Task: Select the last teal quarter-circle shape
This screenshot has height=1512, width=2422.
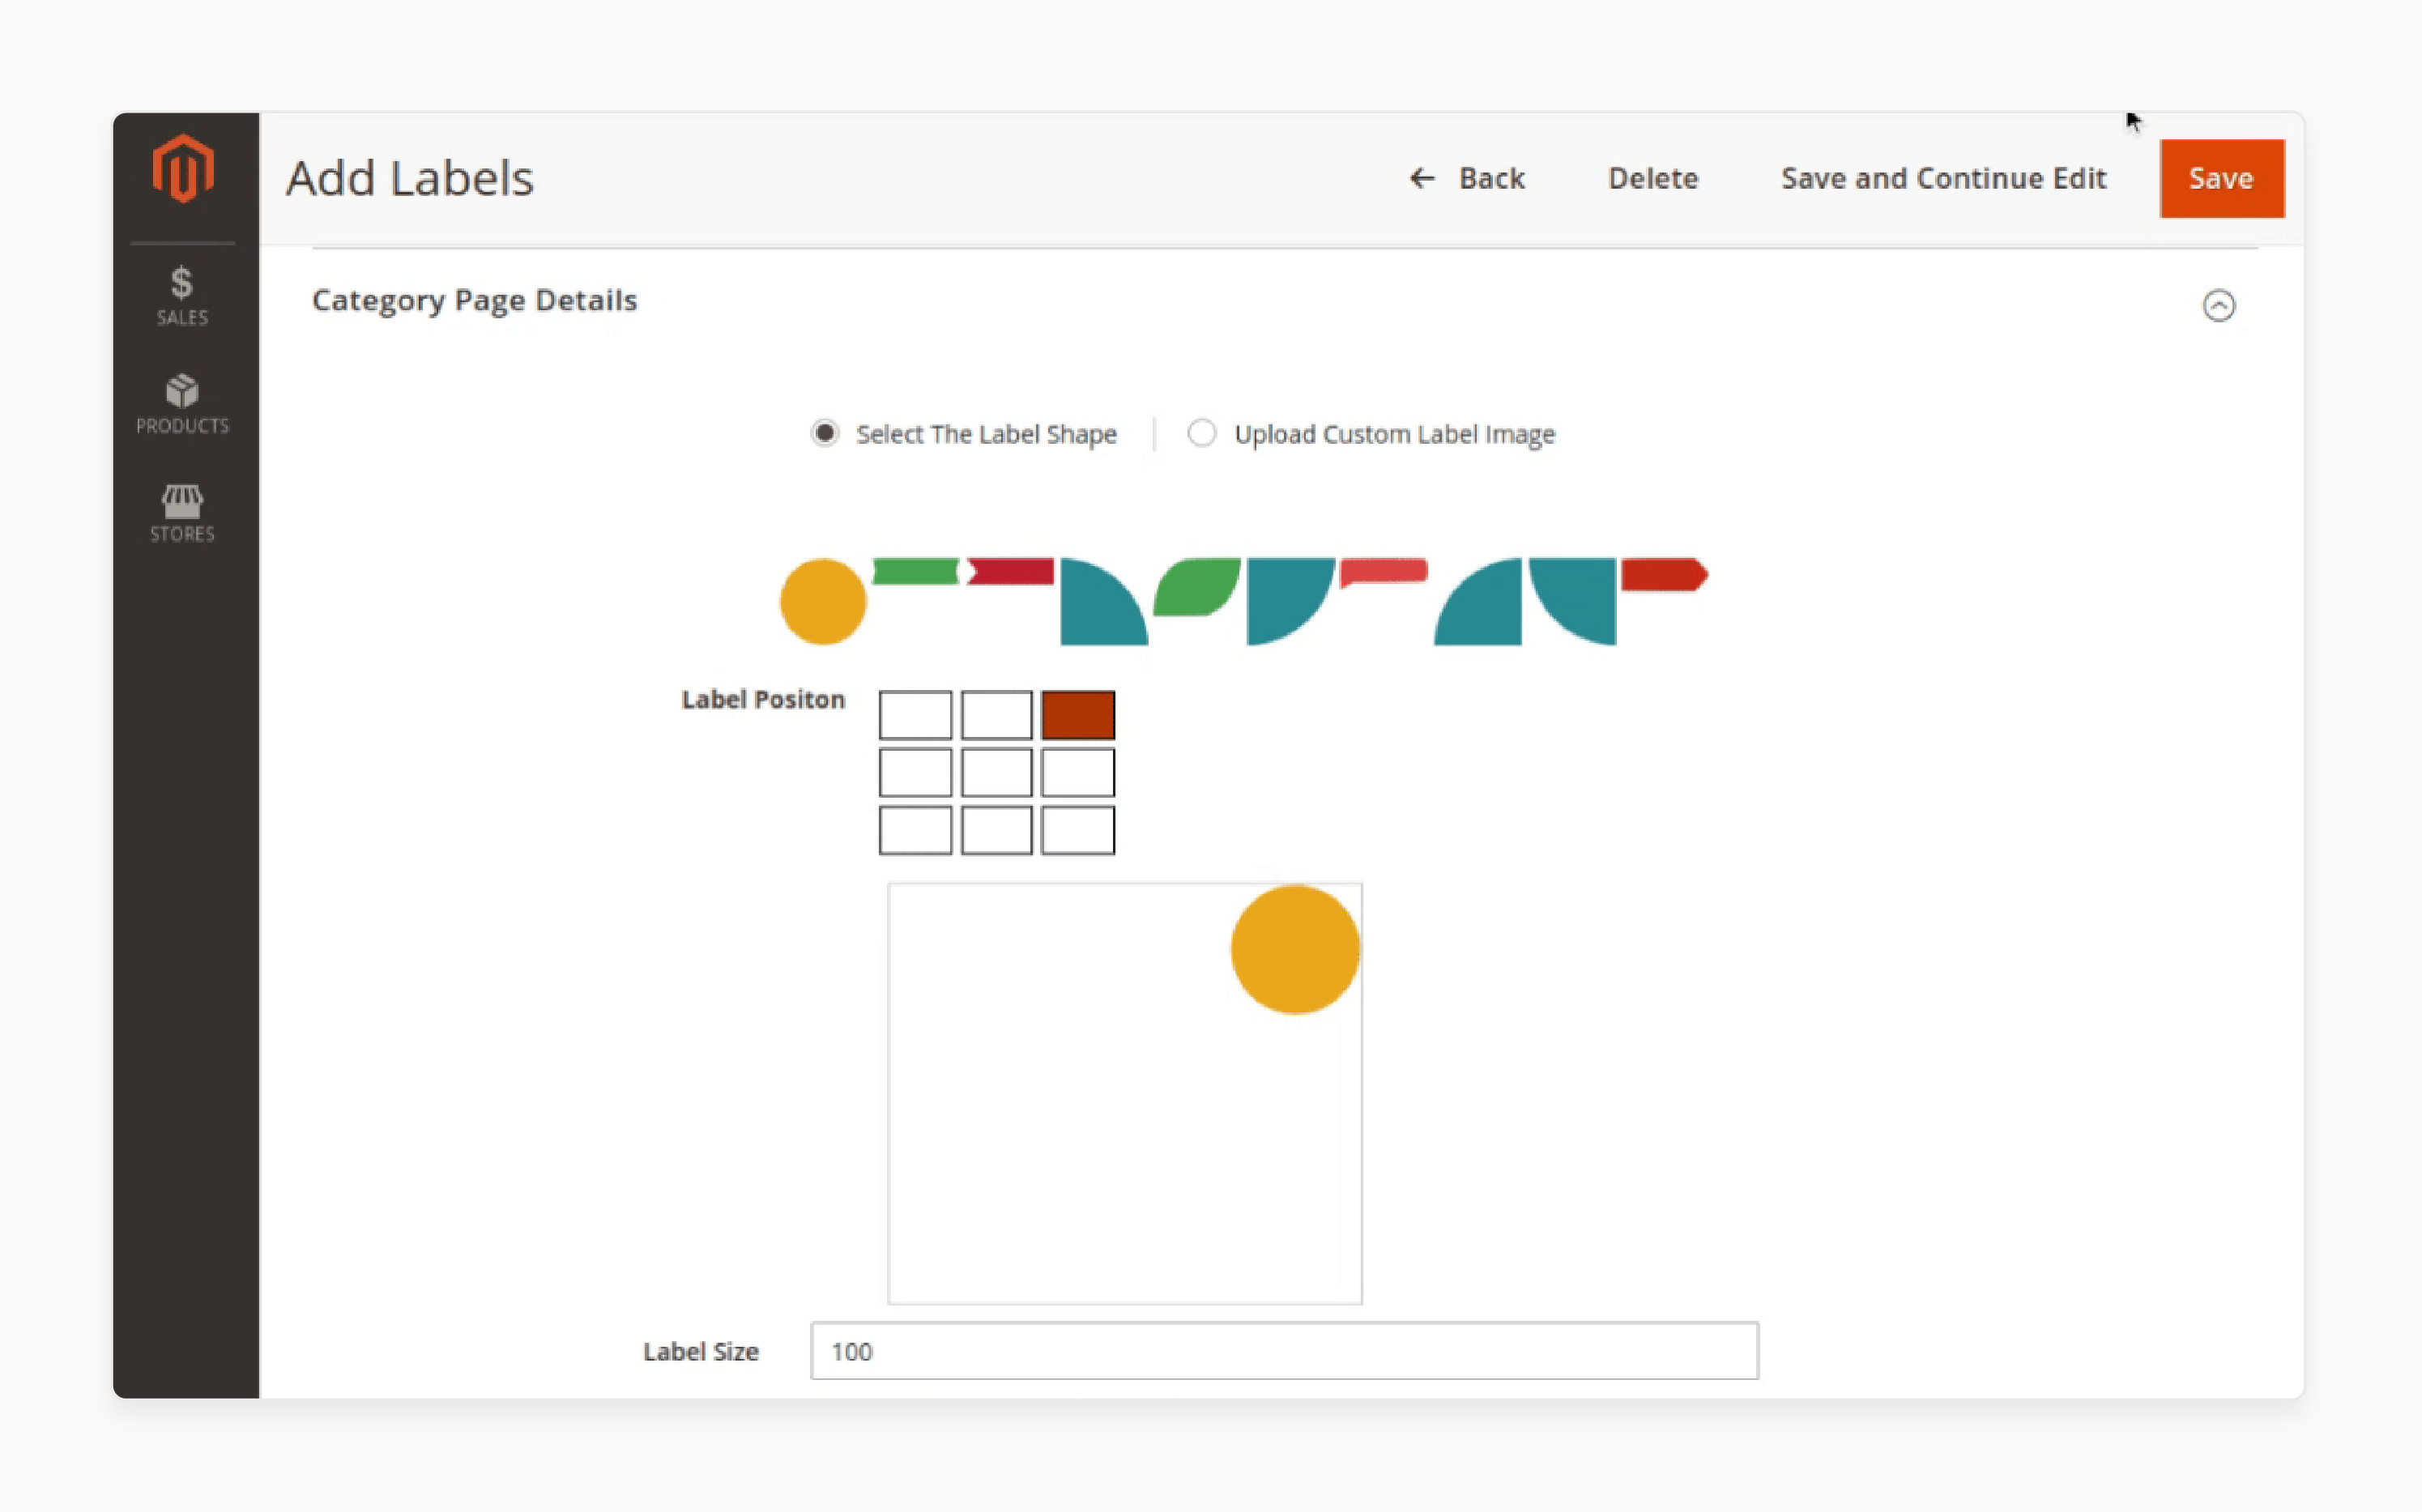Action: click(x=1572, y=601)
